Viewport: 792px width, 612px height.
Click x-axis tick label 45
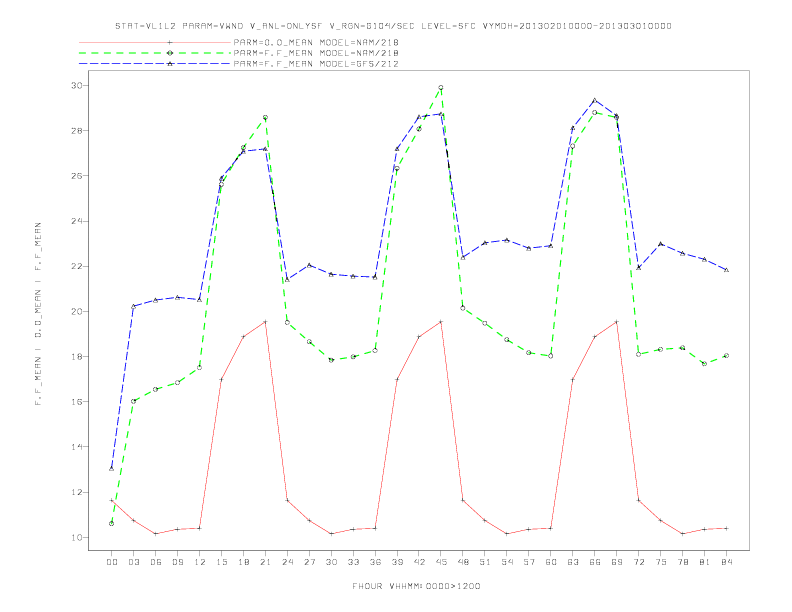pyautogui.click(x=441, y=562)
